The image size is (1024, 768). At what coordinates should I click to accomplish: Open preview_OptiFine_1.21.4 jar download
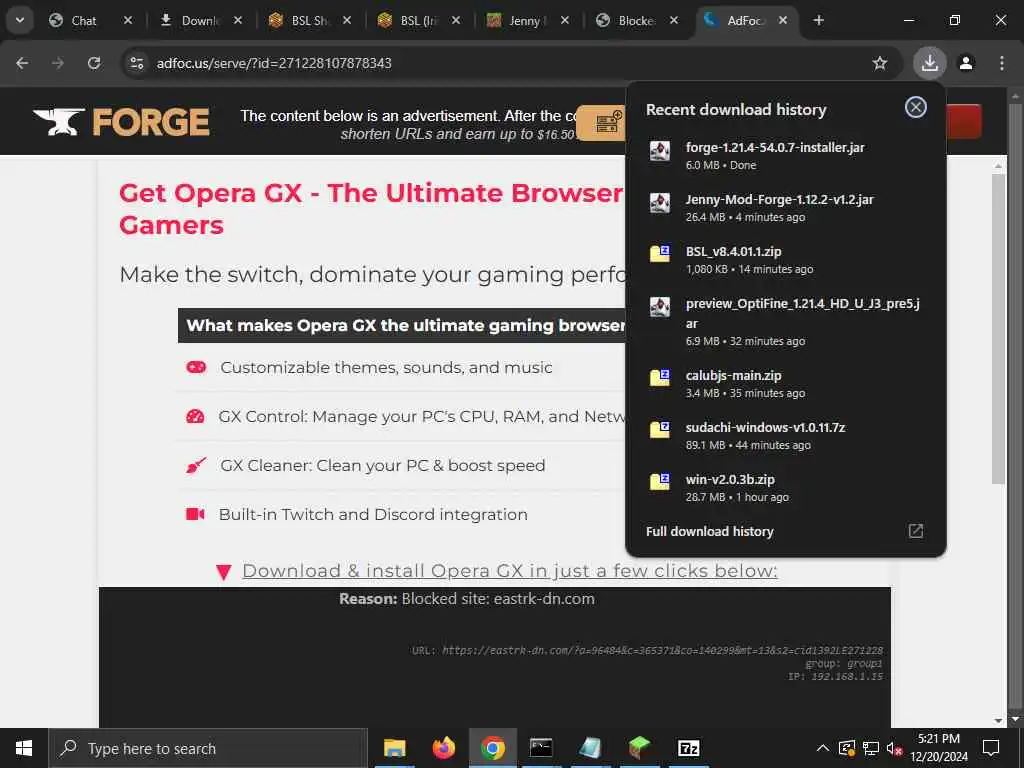point(786,321)
